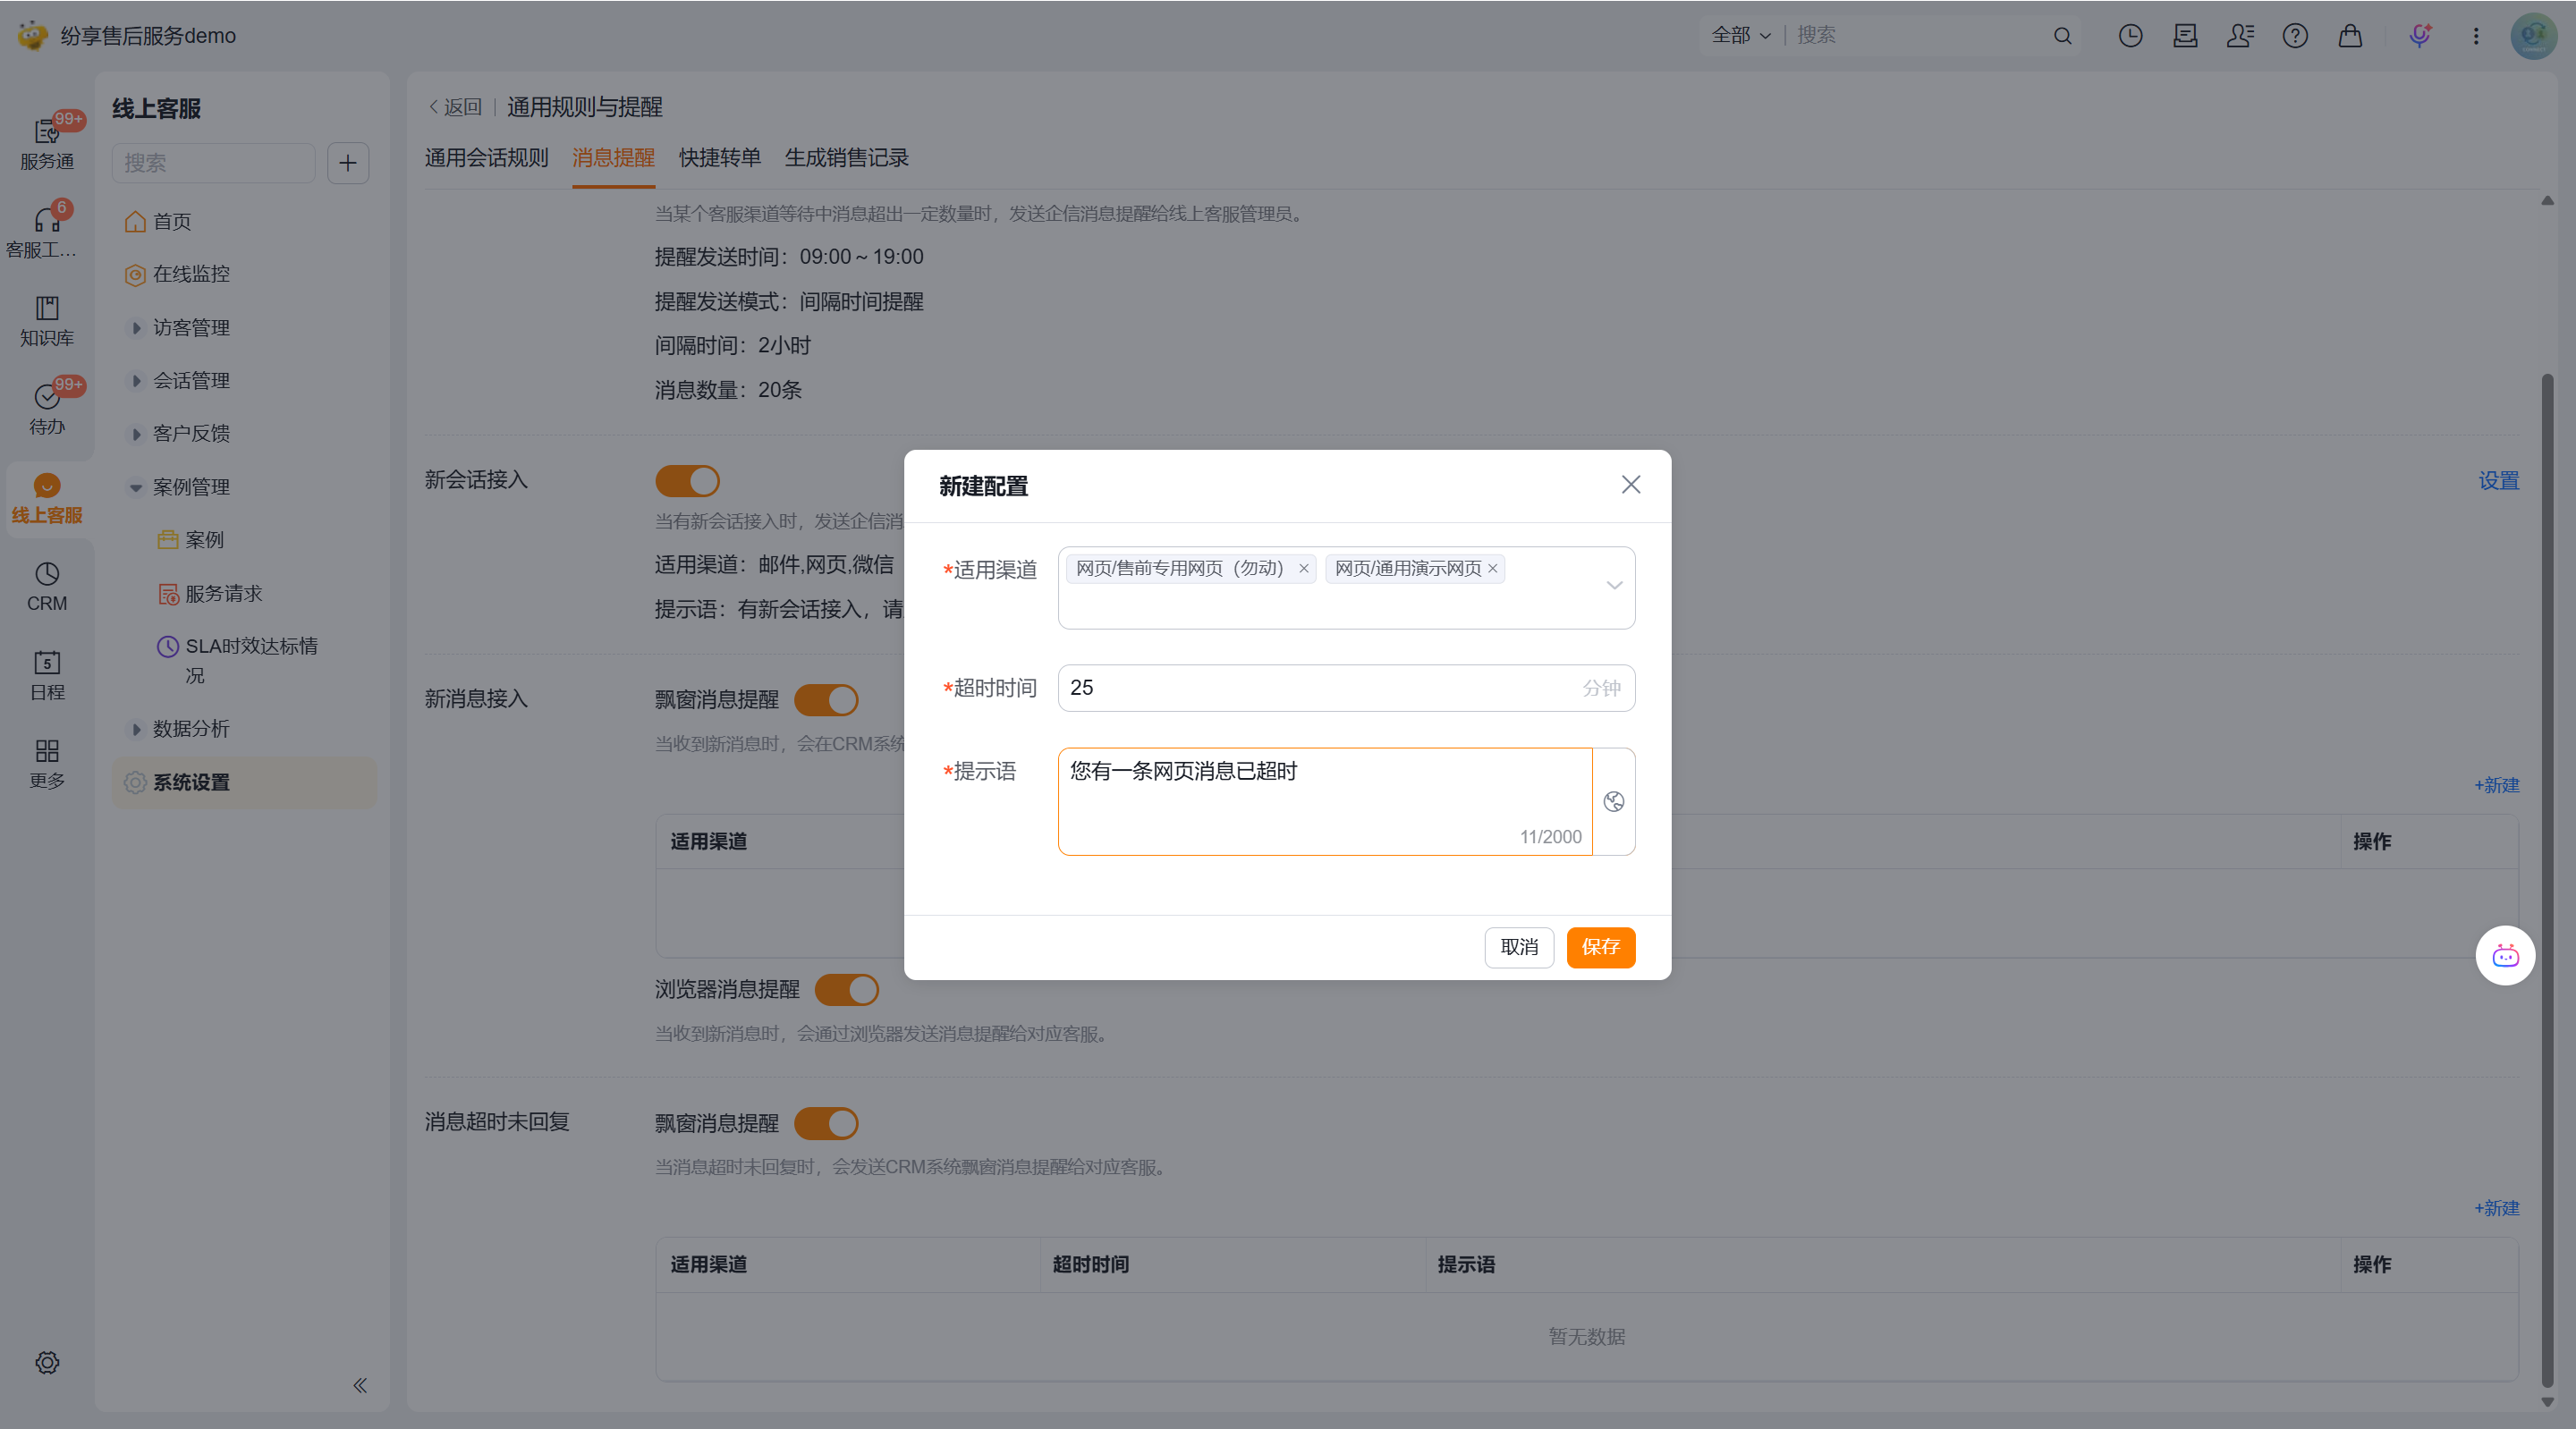
Task: Open the 全部 search scope dropdown
Action: 1740,36
